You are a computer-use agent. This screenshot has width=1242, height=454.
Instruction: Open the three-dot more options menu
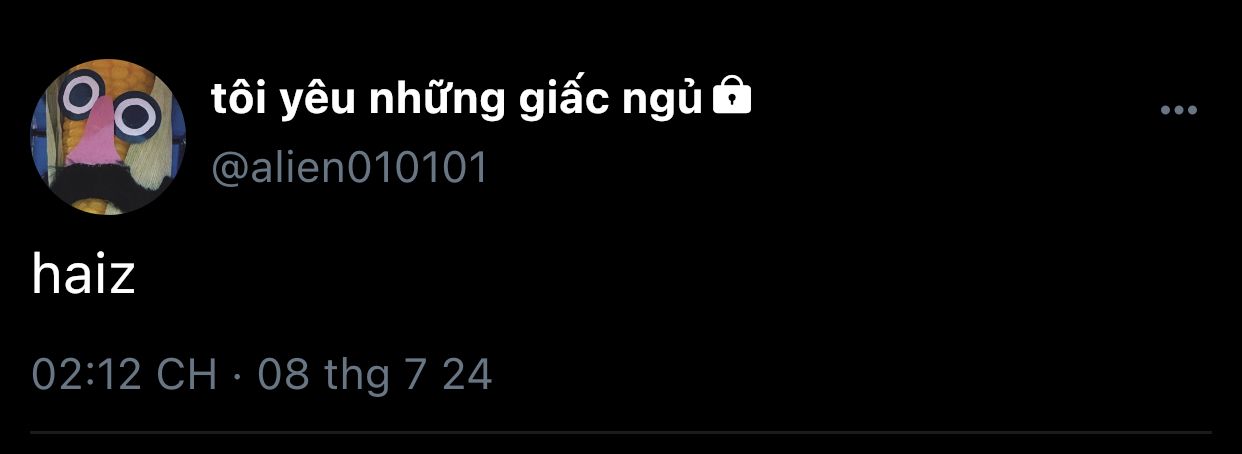tap(1178, 111)
